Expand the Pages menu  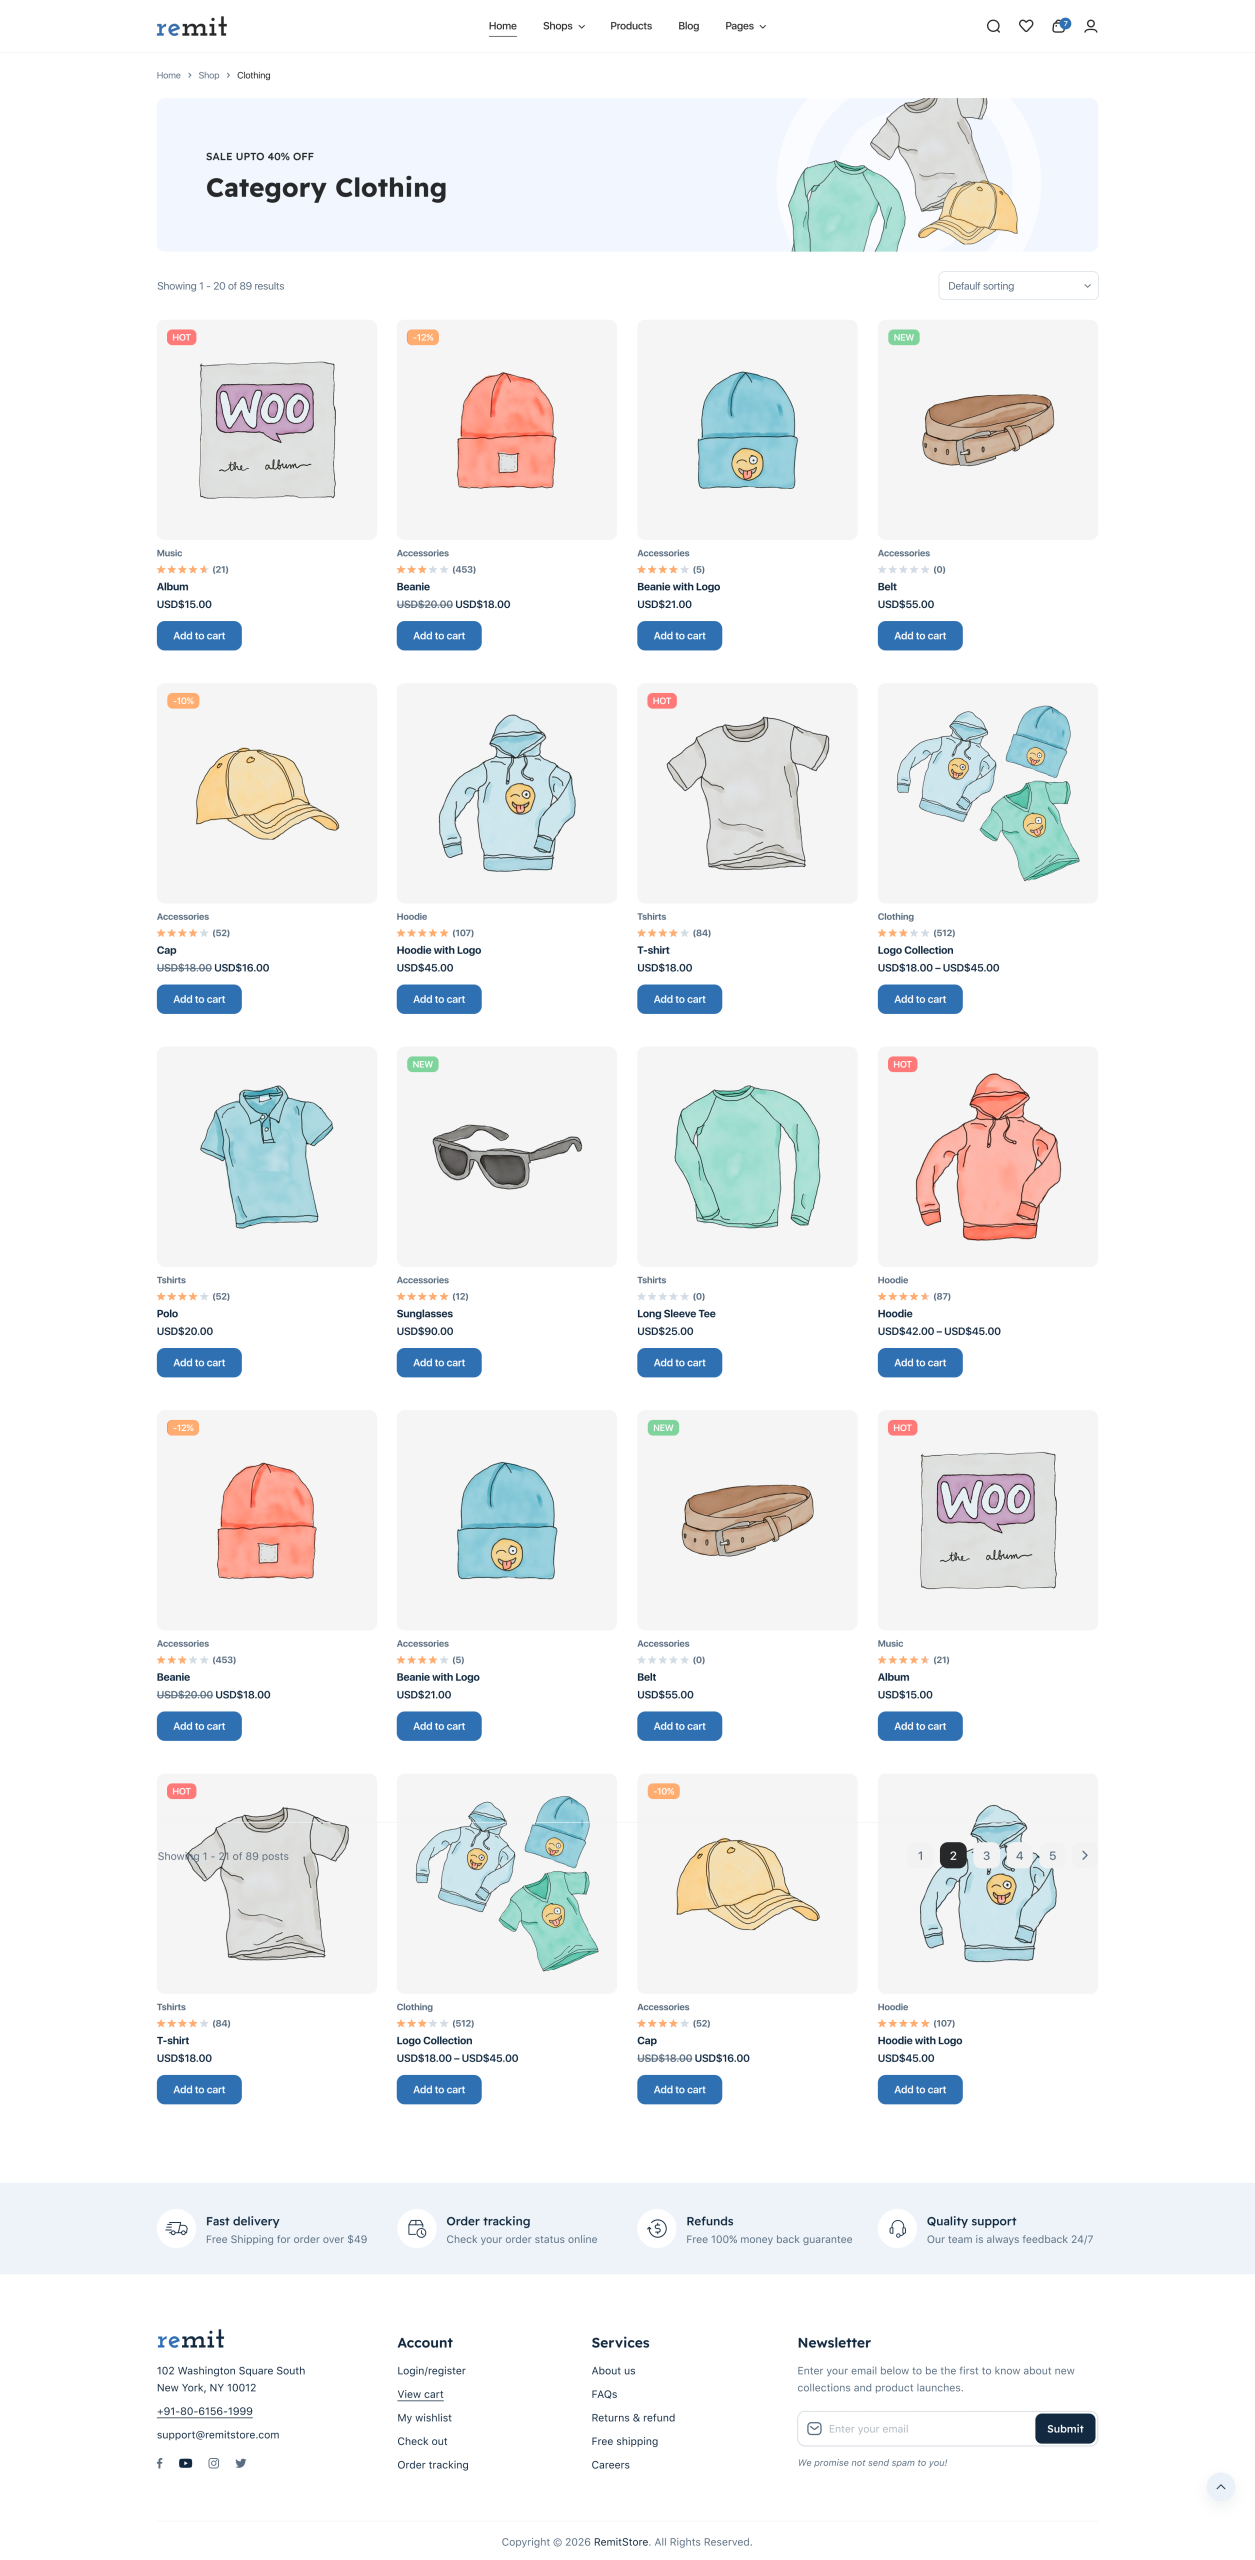click(x=746, y=26)
